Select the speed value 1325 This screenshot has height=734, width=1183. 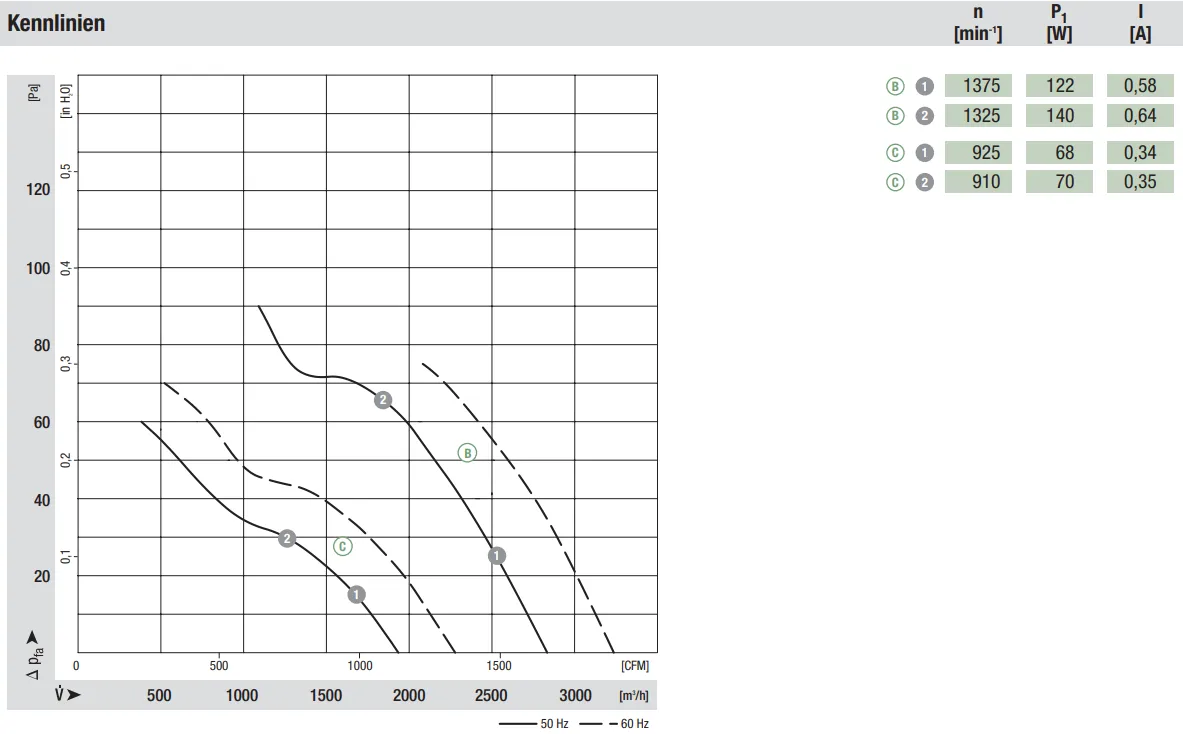point(981,115)
